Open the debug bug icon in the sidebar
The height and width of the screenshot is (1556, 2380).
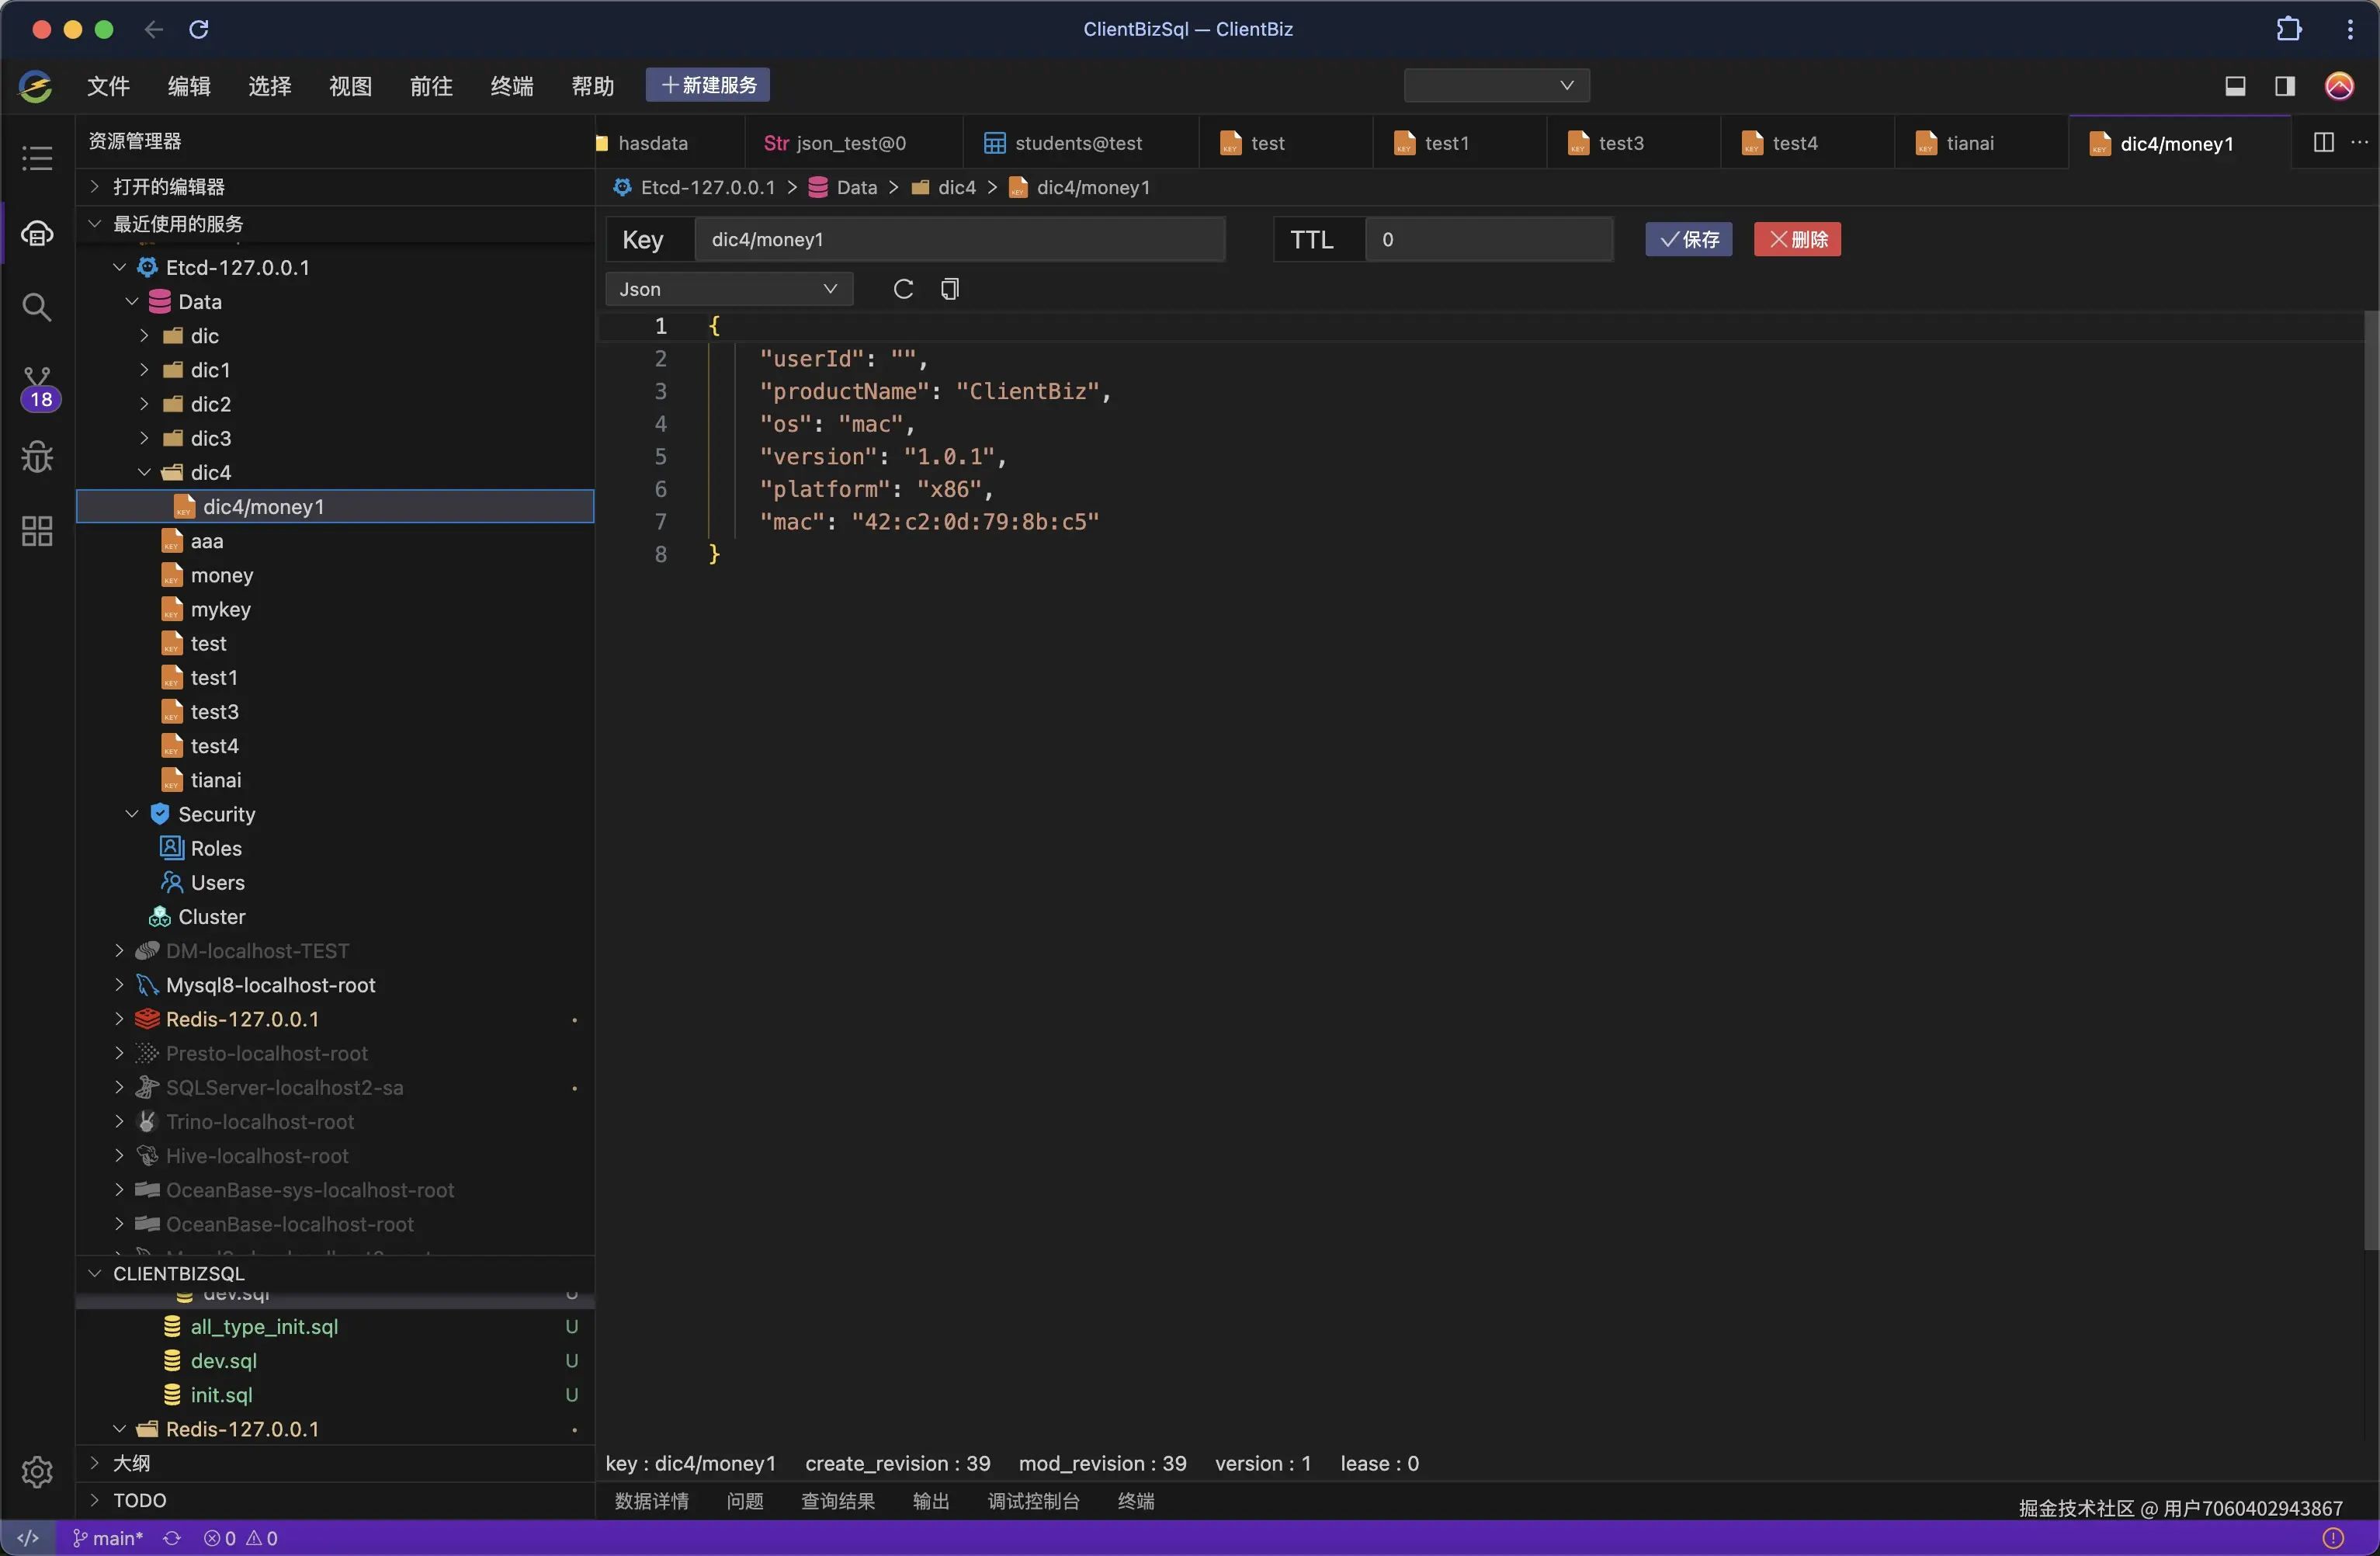[37, 457]
